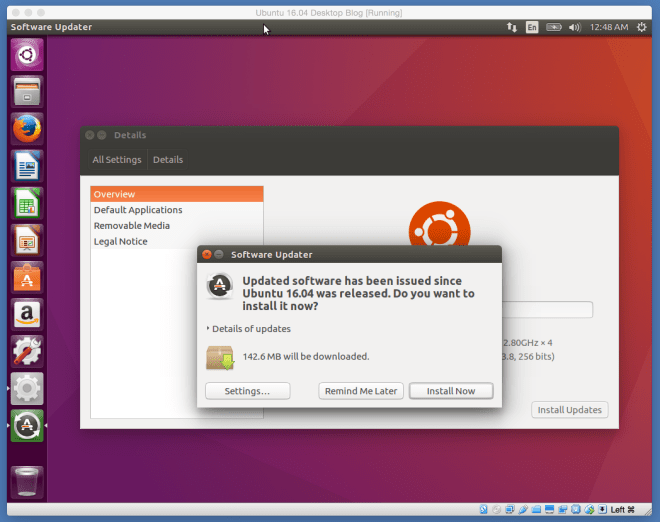Click All Settings in Details toolbar
Image resolution: width=660 pixels, height=522 pixels.
point(117,160)
